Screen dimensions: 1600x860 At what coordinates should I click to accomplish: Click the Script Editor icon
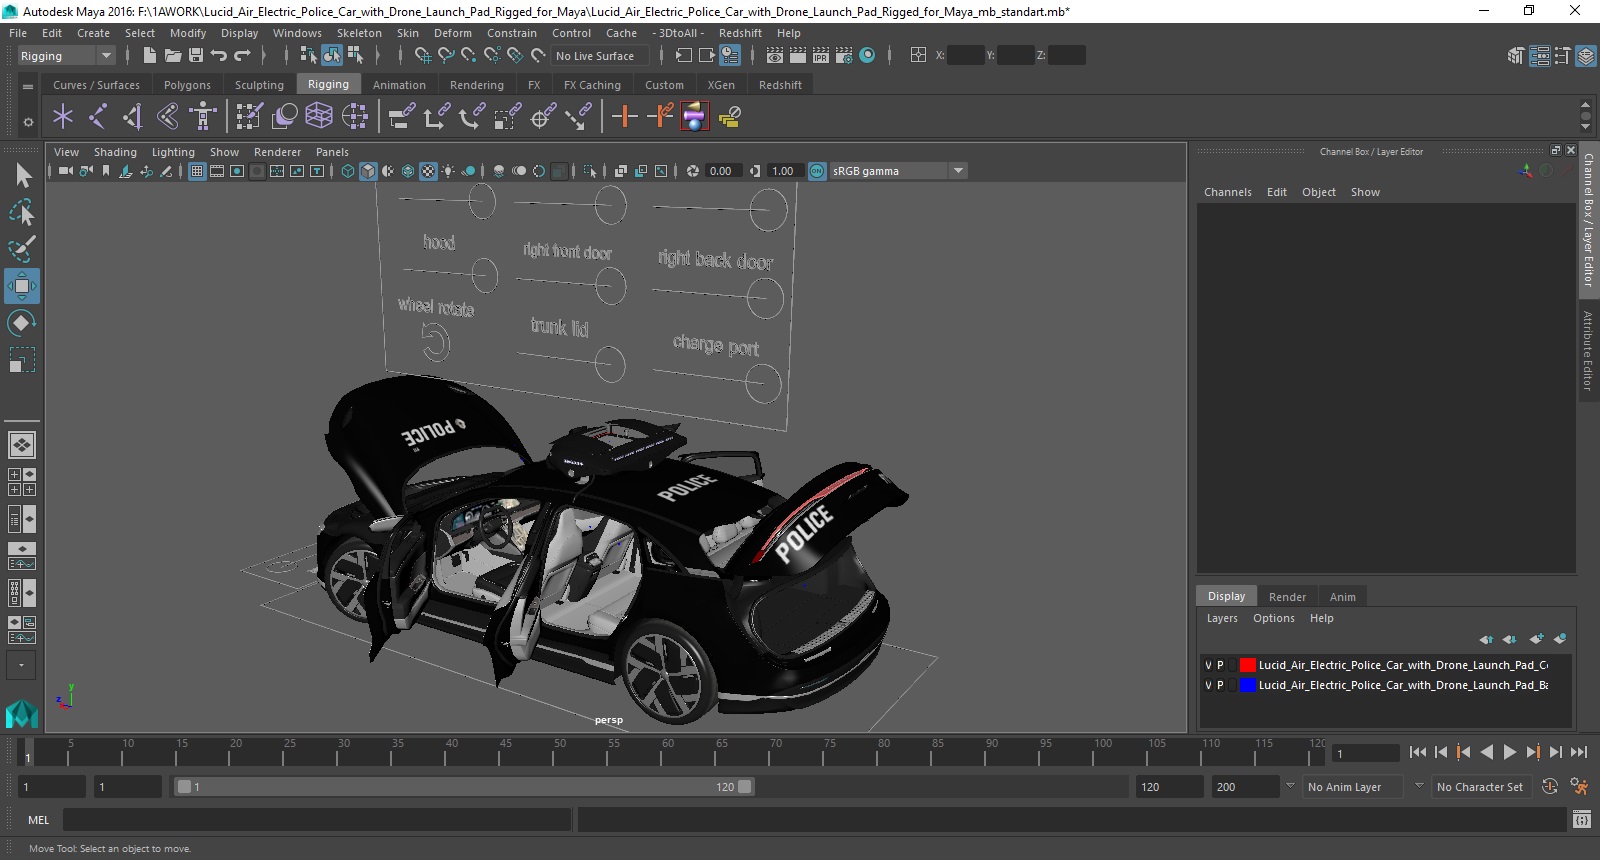point(1581,820)
